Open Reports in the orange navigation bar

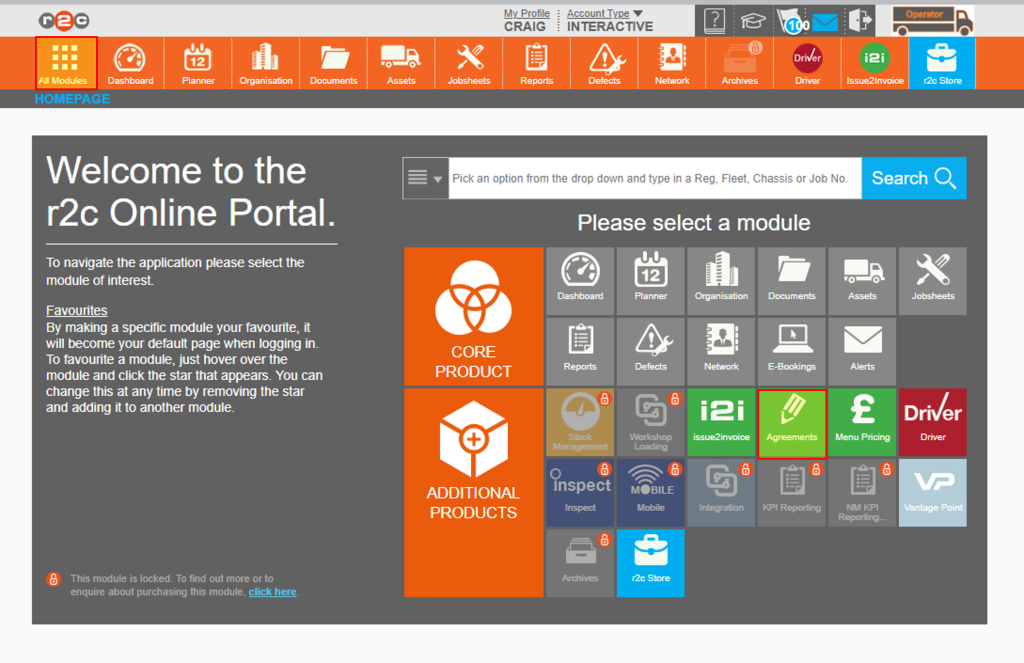[x=537, y=63]
